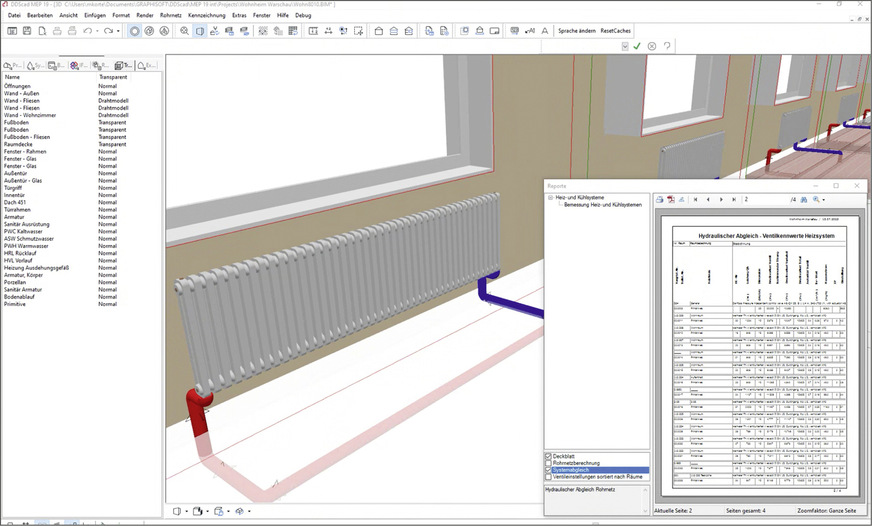Click the ResetCaches button
Image resolution: width=872 pixels, height=526 pixels.
(x=617, y=31)
